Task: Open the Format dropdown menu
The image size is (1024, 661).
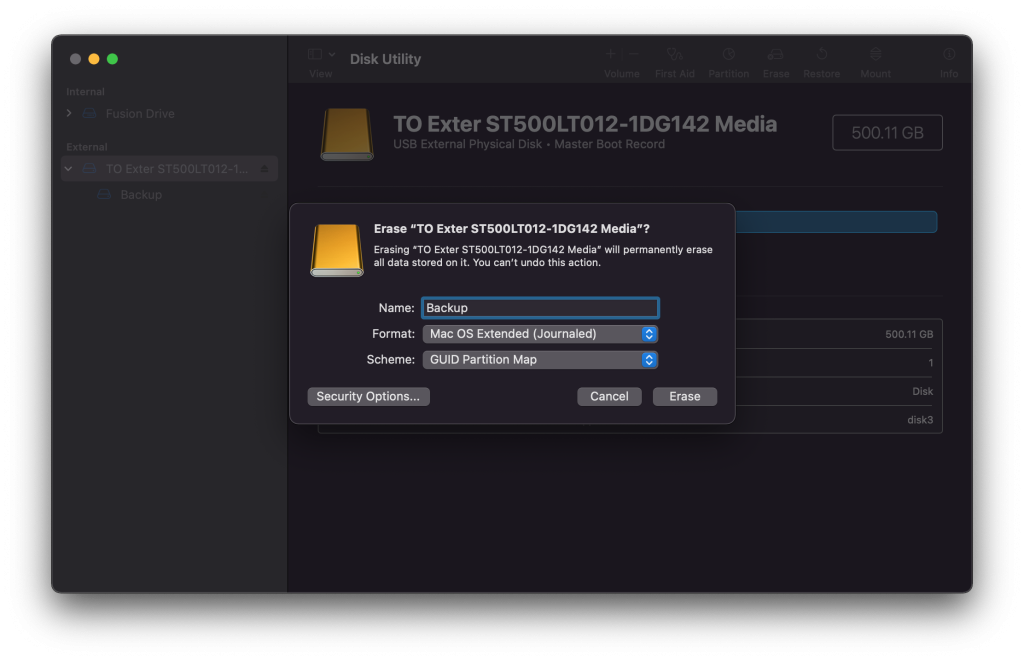Action: coord(540,334)
